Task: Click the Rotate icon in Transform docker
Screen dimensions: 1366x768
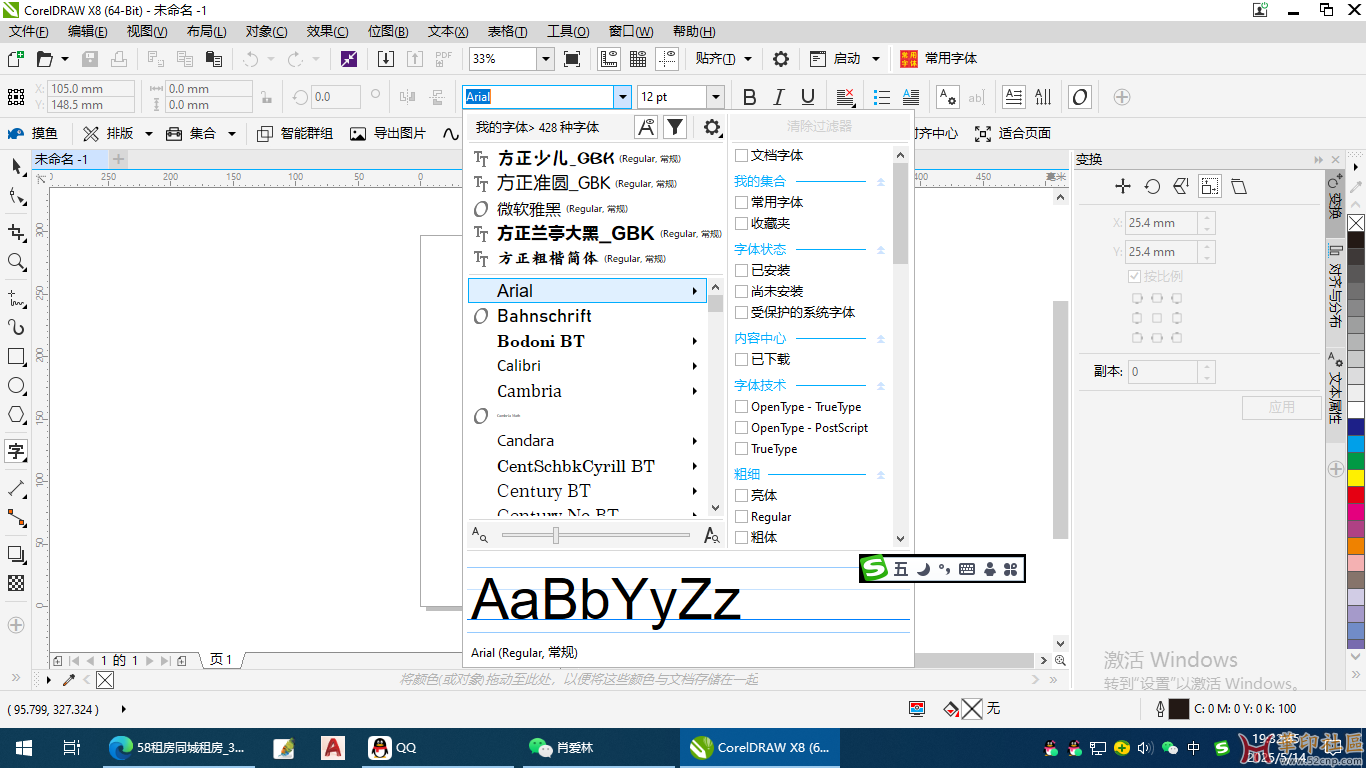Action: 1152,186
